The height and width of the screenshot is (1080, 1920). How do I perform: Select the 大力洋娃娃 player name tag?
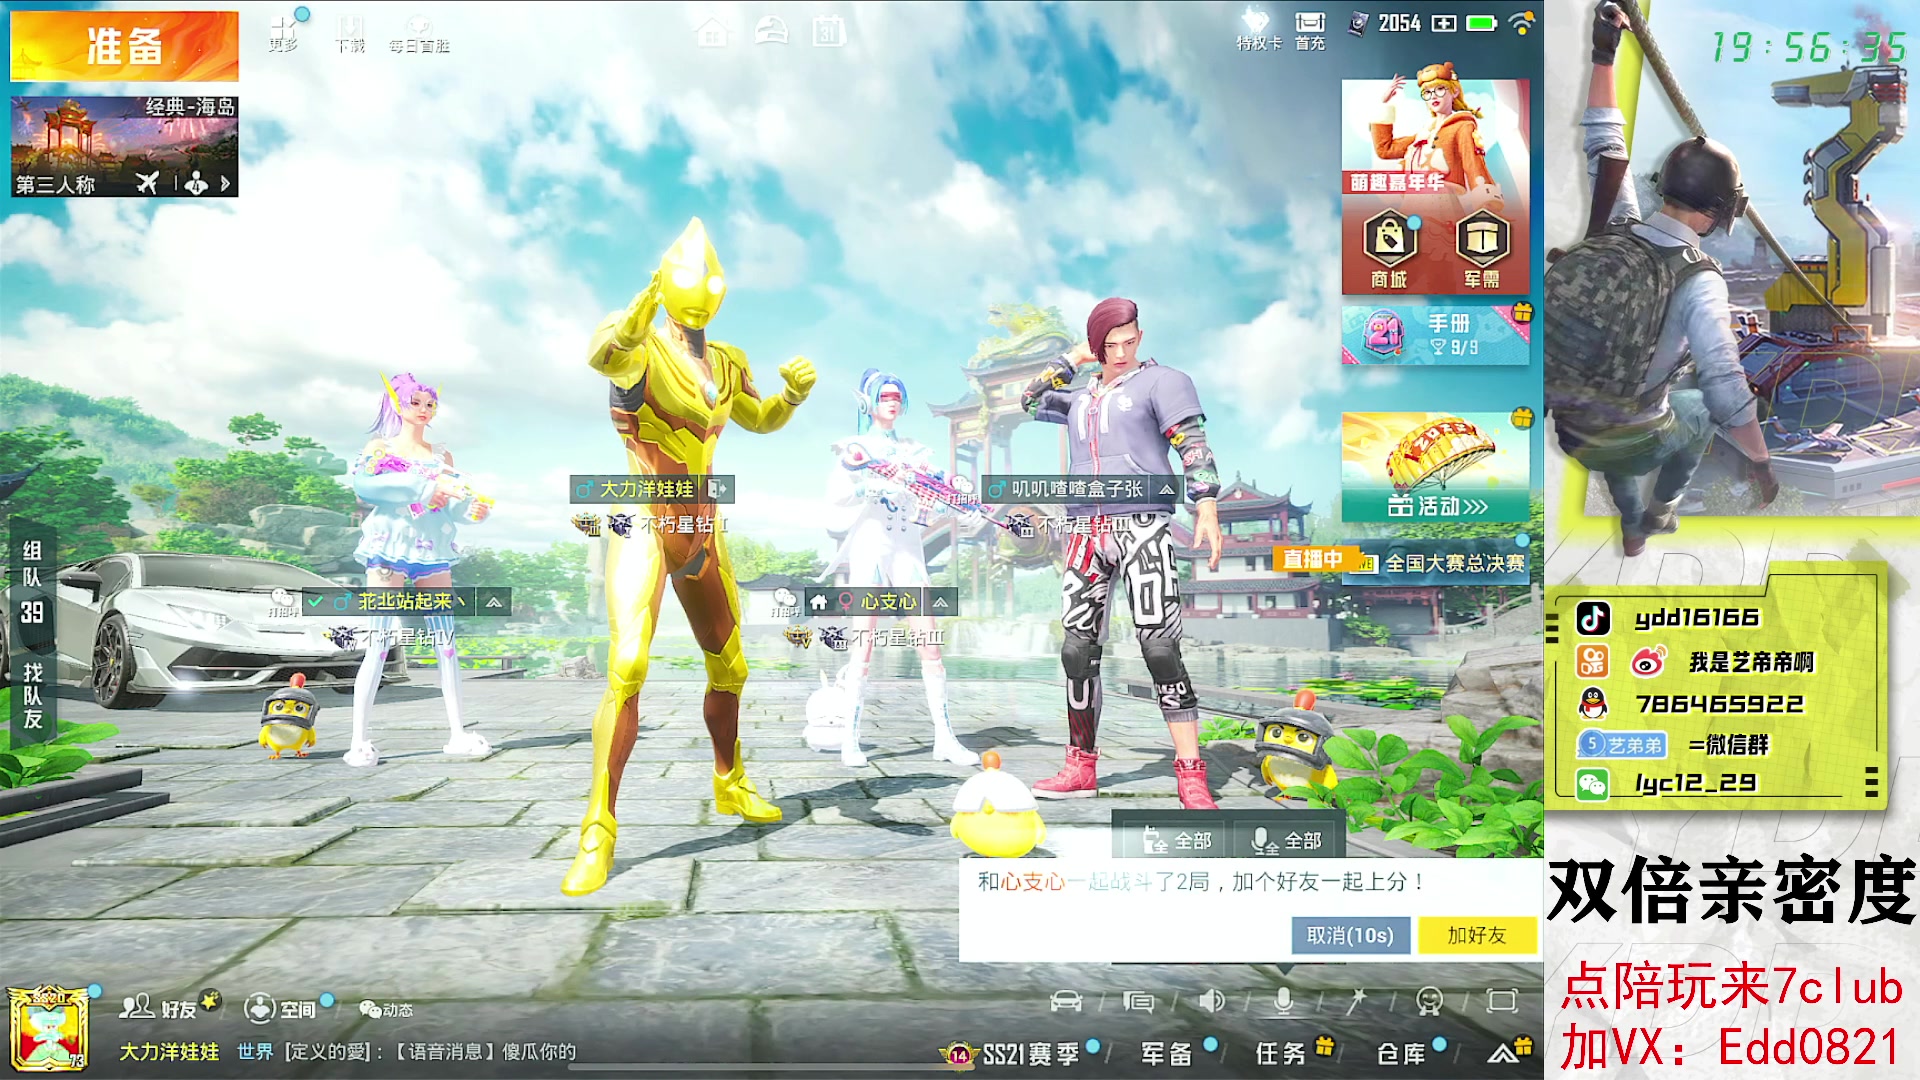[636, 489]
